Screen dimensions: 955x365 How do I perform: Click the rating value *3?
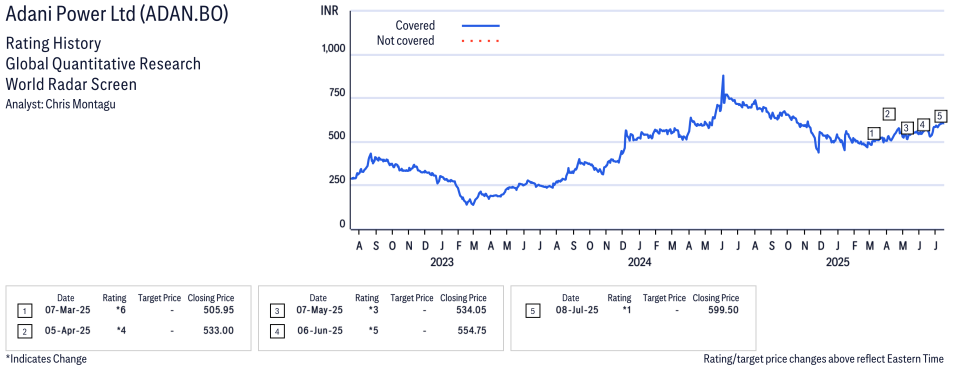click(373, 310)
